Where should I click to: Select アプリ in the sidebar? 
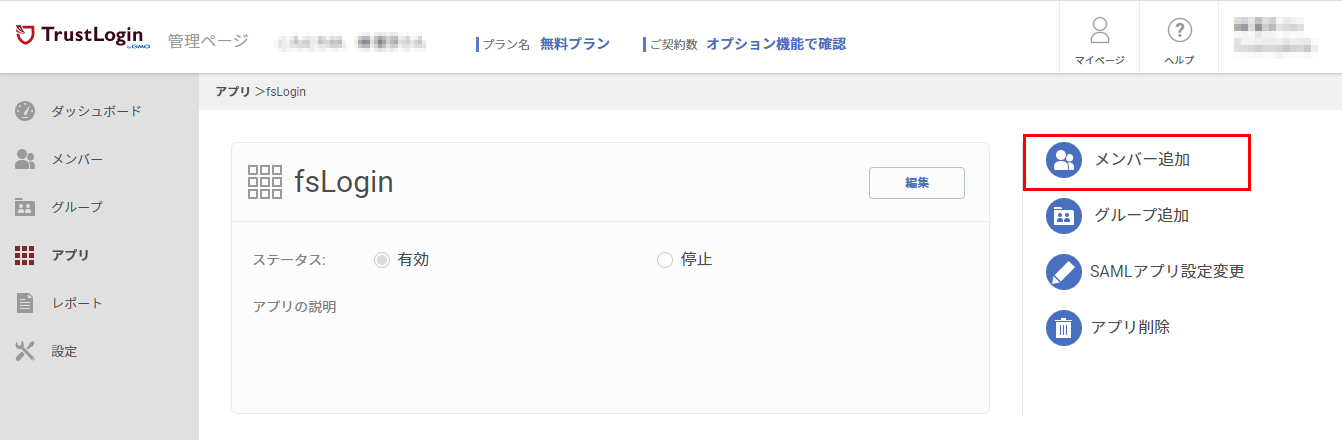[70, 255]
